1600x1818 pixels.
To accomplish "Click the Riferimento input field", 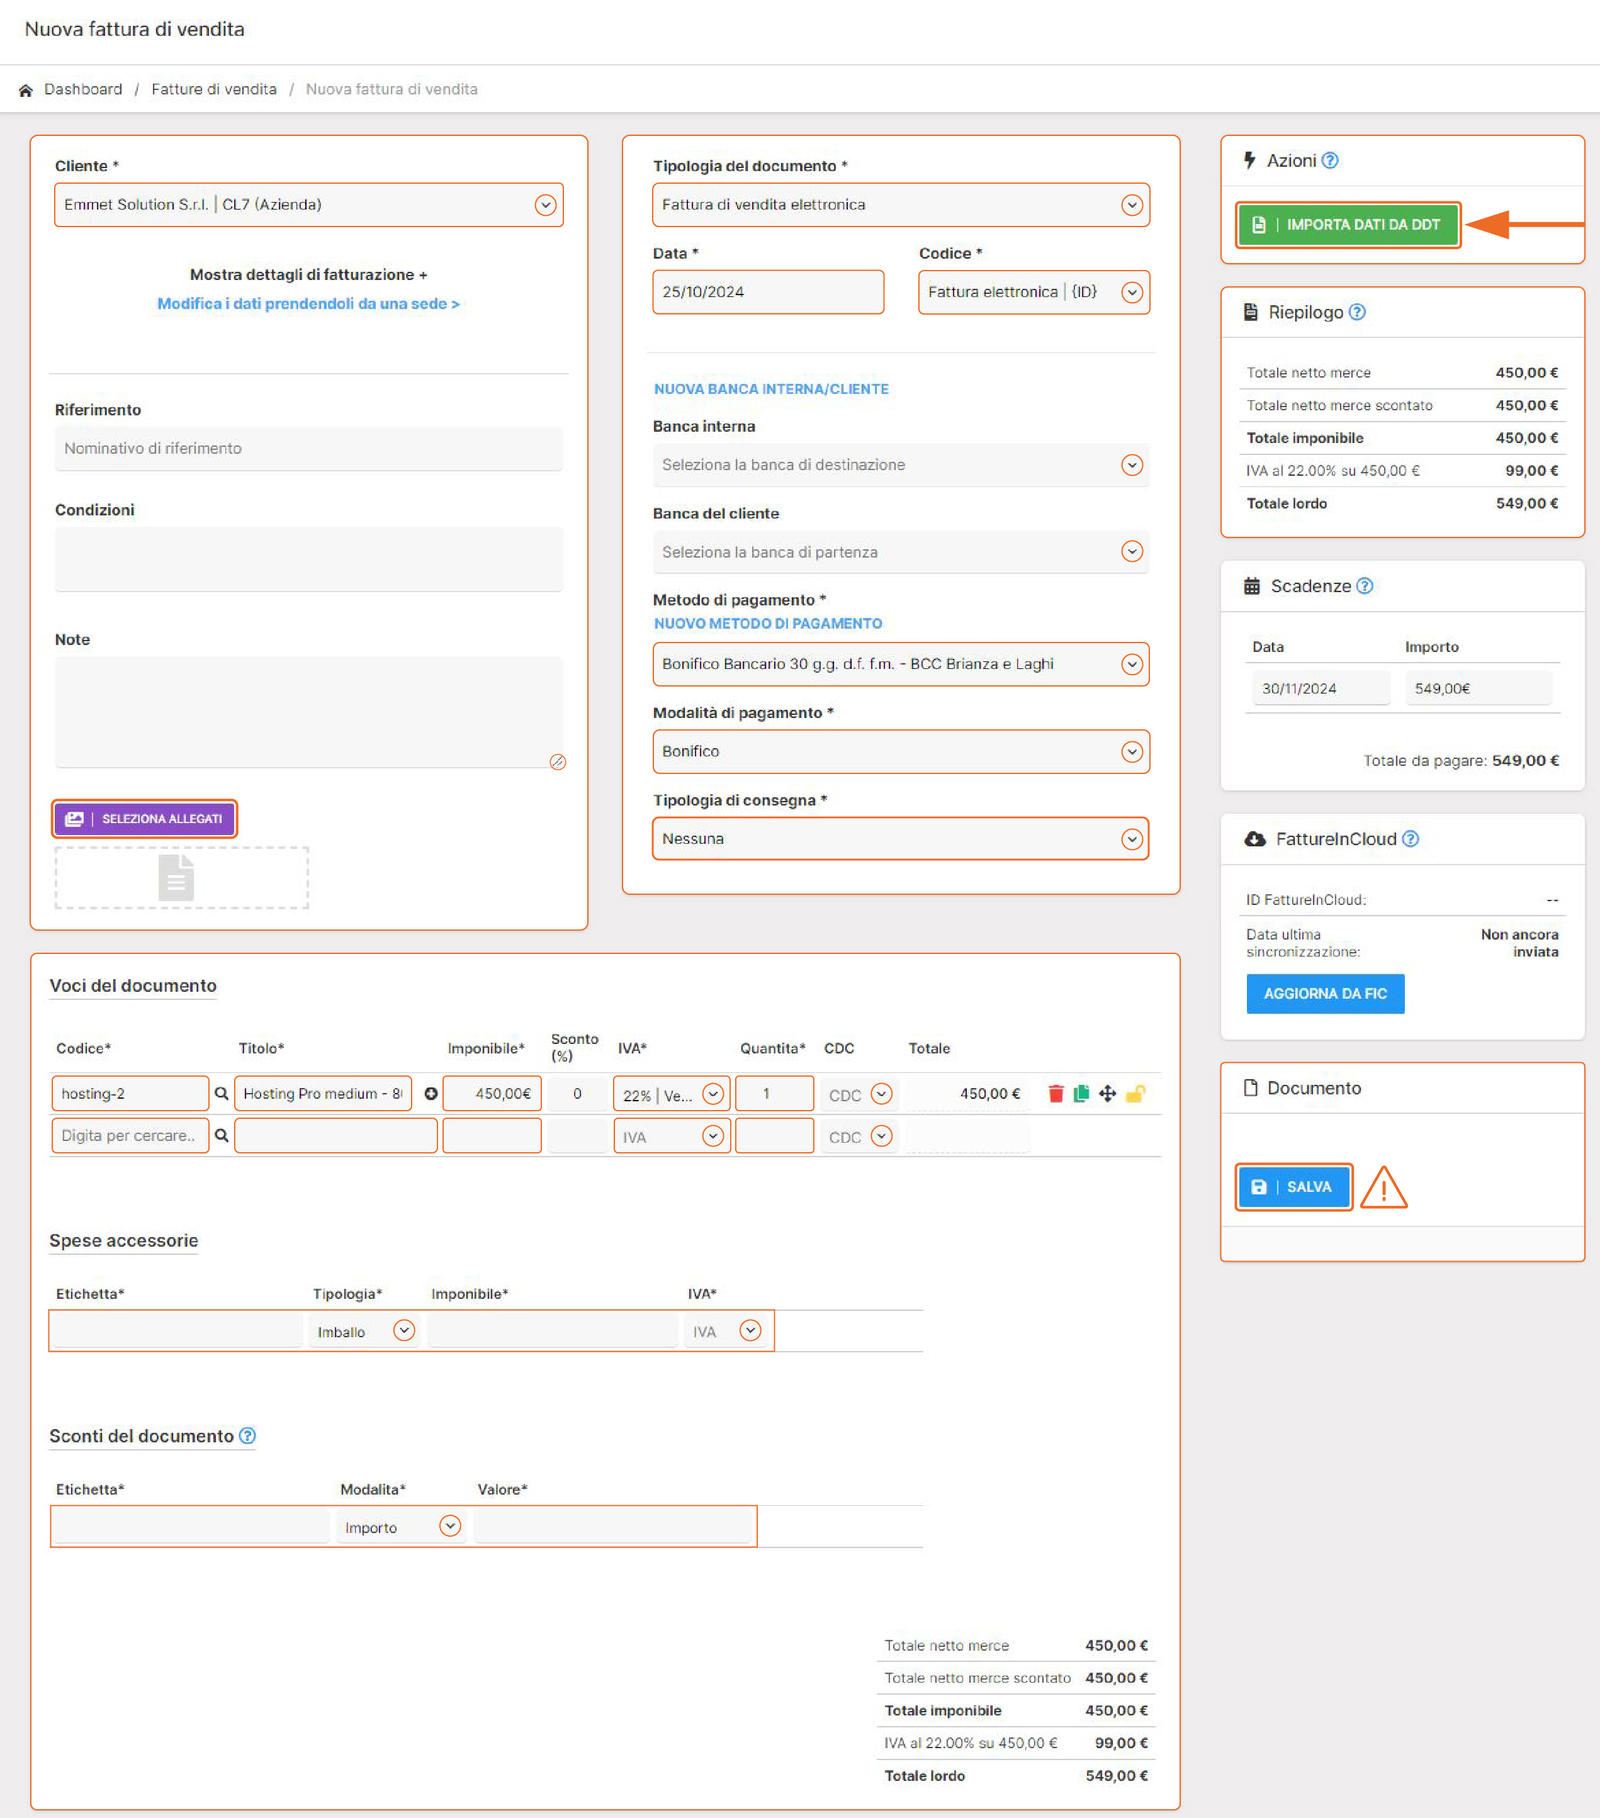I will pos(308,448).
